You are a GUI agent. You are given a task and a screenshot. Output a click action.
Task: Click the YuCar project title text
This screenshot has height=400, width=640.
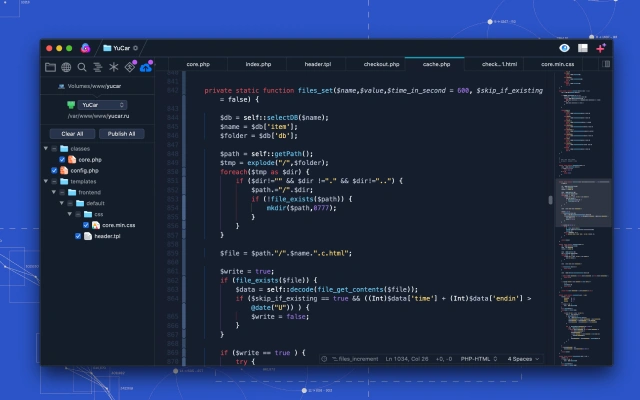(x=122, y=48)
